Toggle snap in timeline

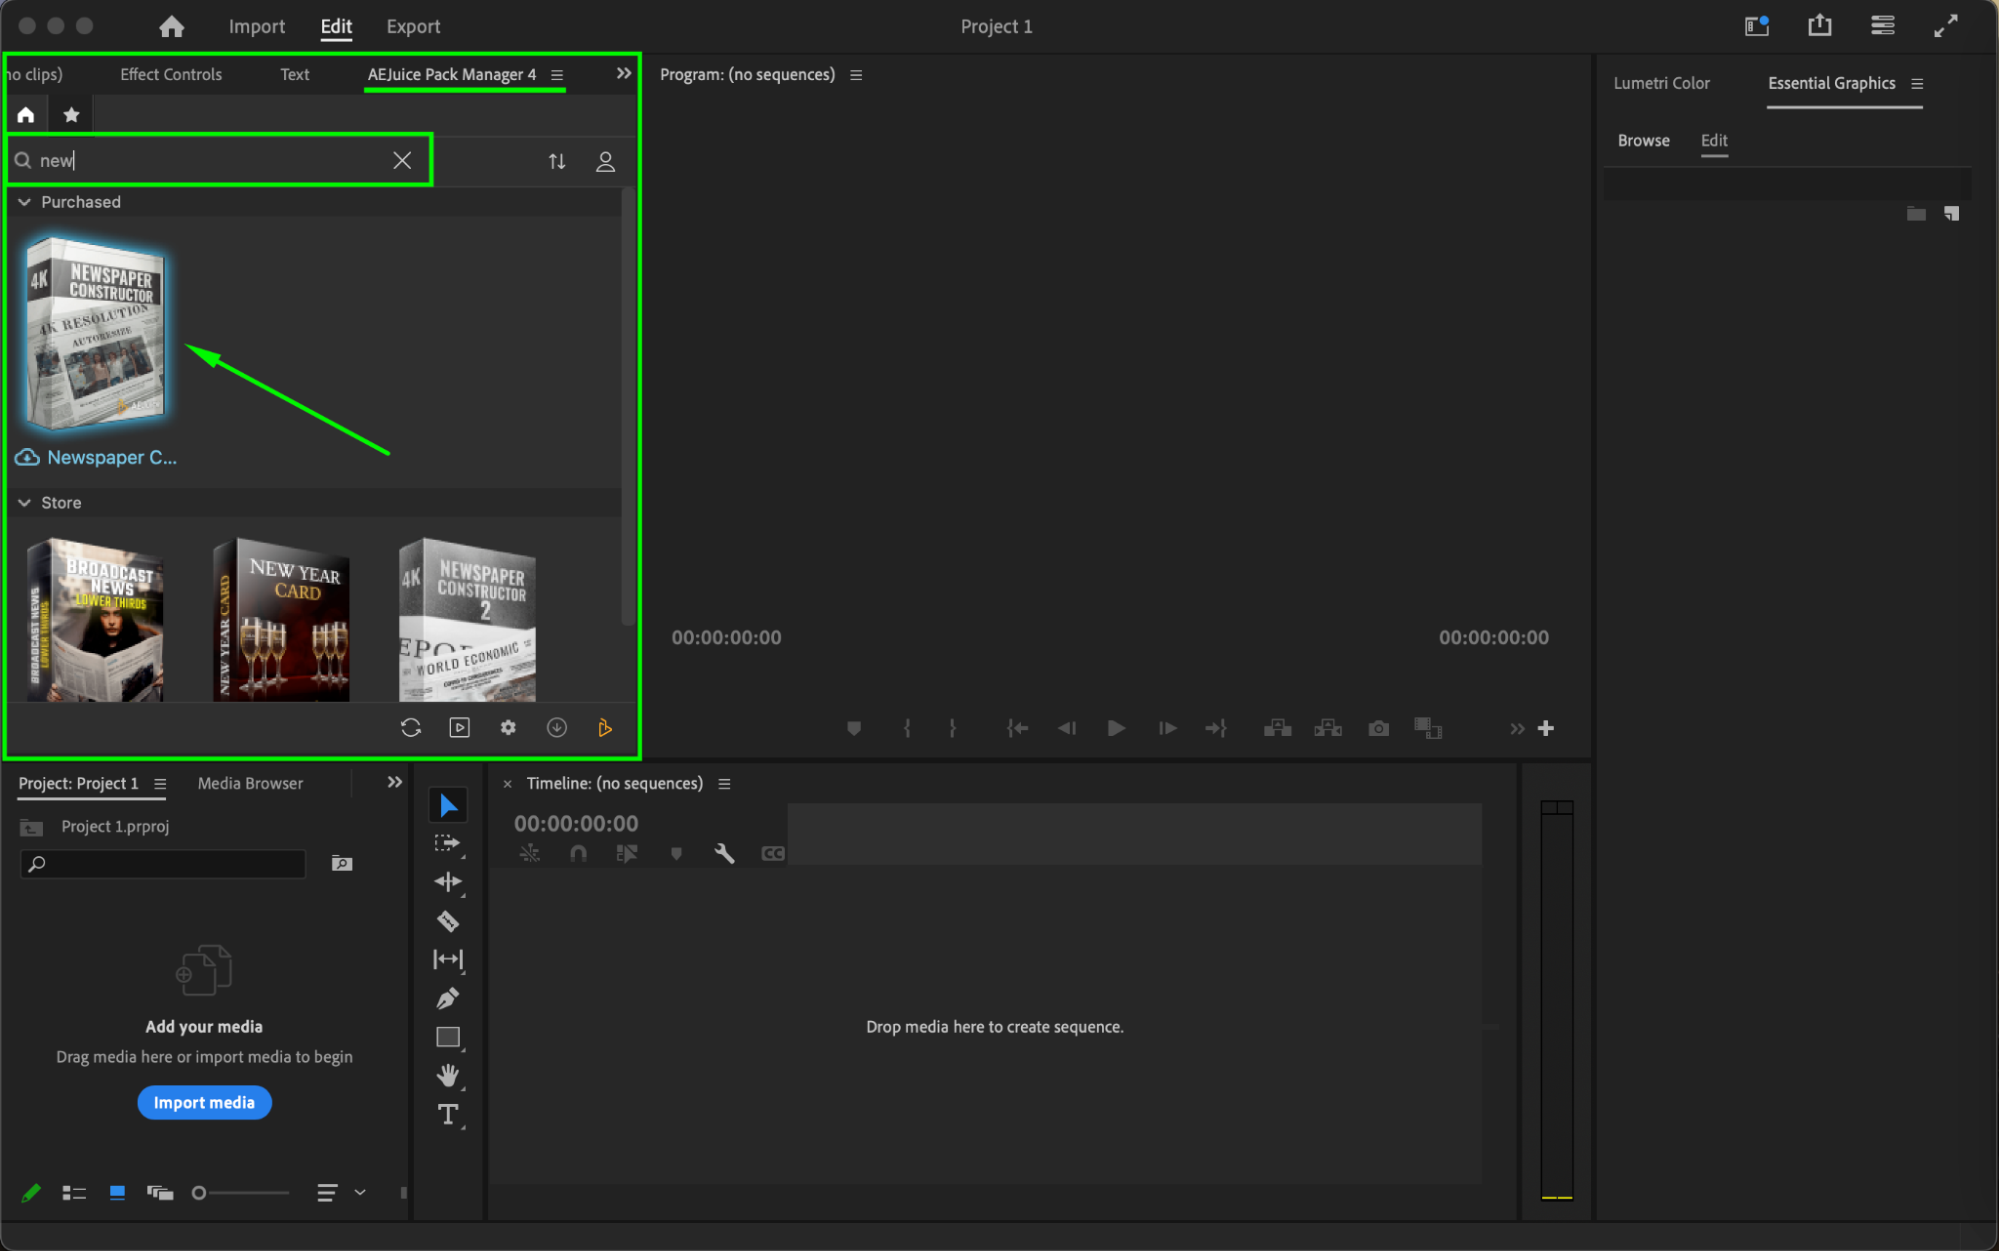[x=578, y=853]
